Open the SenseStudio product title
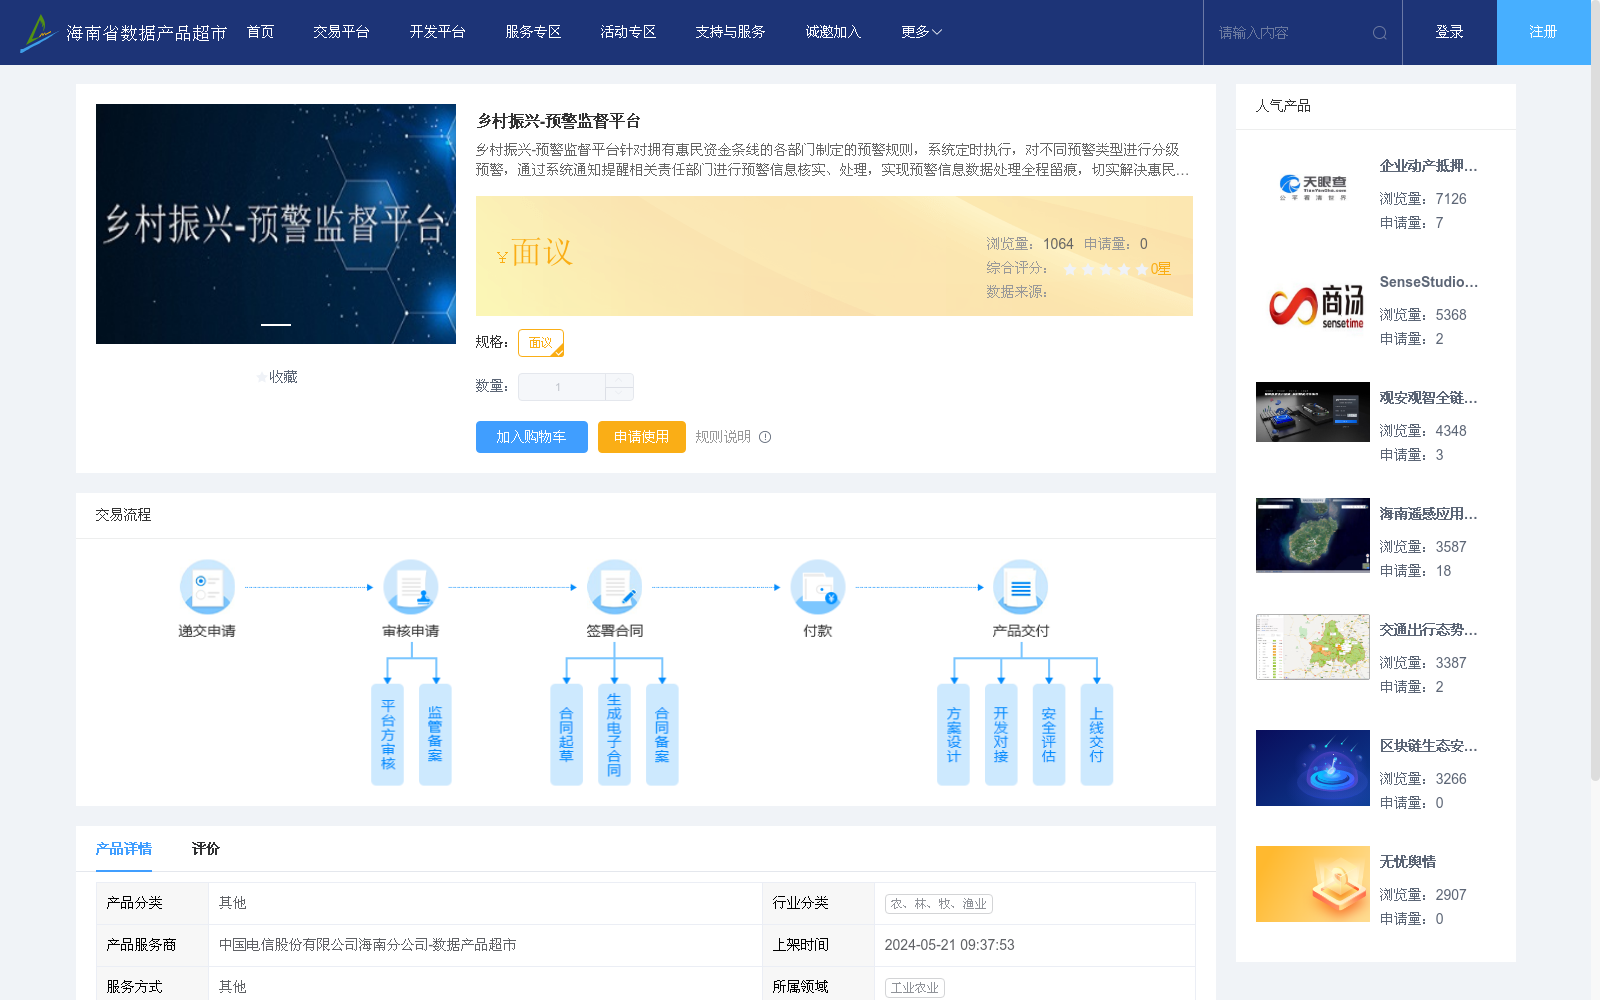Screen dimensions: 1600x1000 click(x=1428, y=282)
